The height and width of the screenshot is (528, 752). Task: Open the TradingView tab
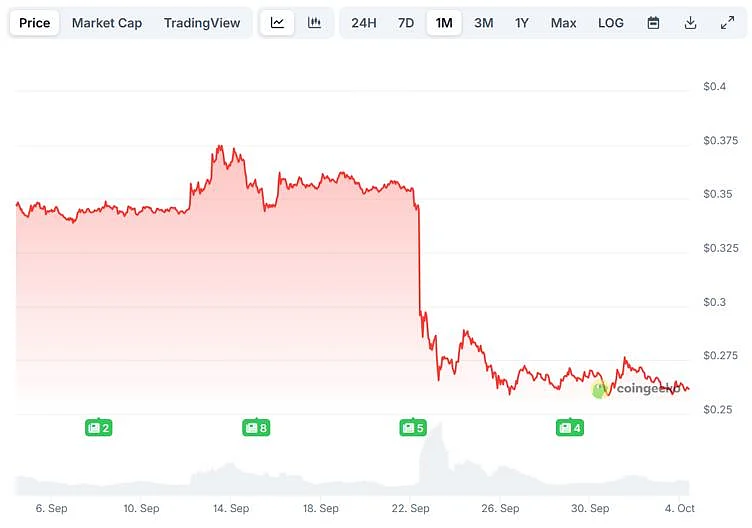203,23
